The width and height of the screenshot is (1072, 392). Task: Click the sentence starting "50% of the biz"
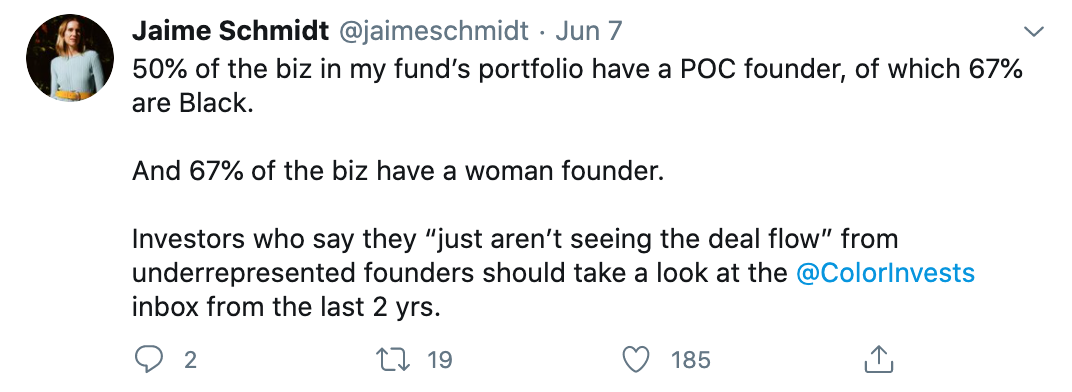tap(577, 86)
